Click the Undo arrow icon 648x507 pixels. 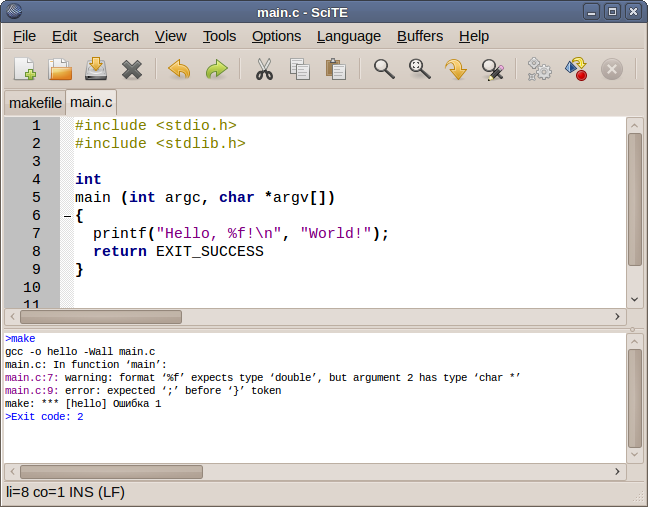[x=179, y=69]
